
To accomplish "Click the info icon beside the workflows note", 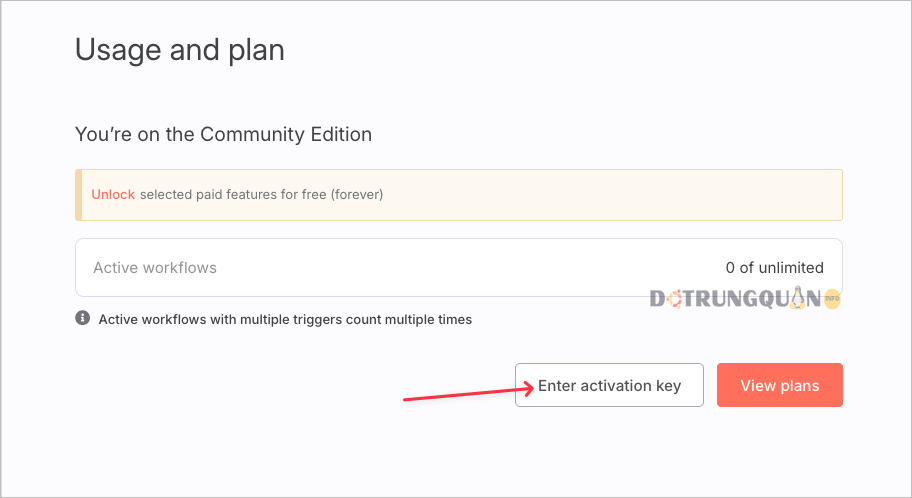I will tap(83, 318).
